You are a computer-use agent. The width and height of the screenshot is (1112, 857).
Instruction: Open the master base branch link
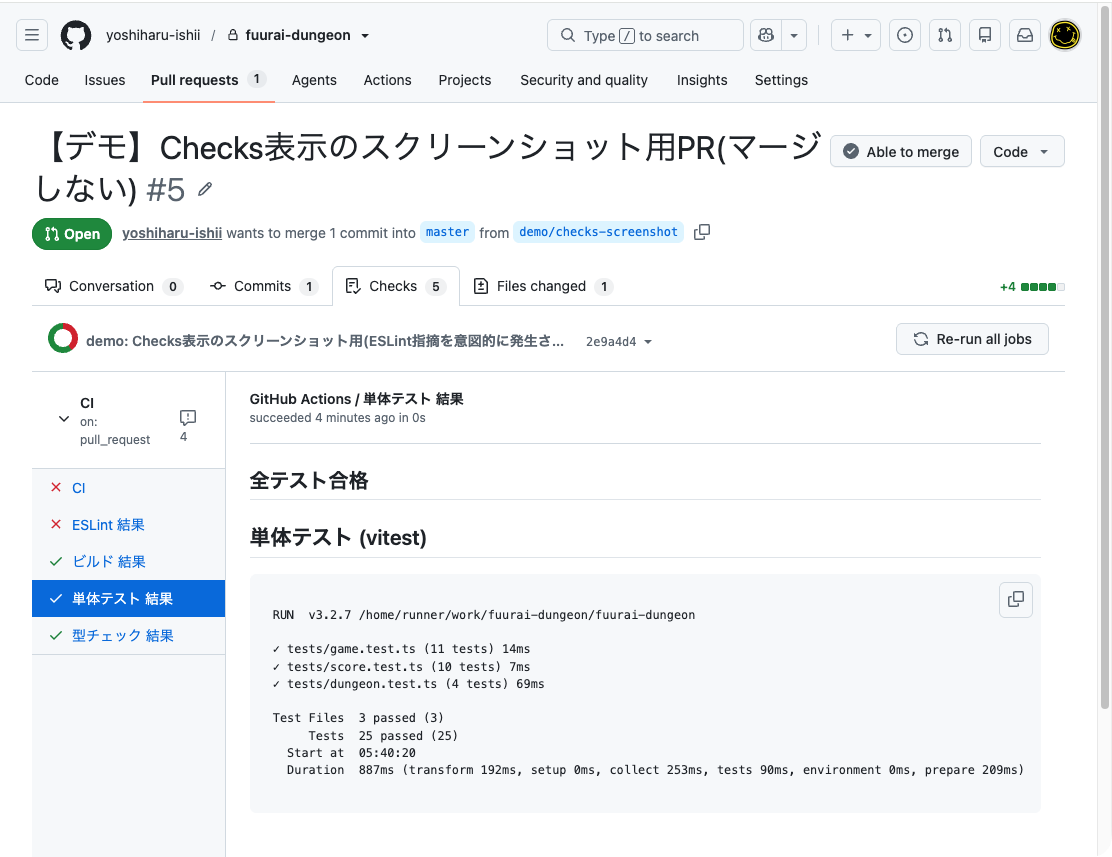click(447, 232)
